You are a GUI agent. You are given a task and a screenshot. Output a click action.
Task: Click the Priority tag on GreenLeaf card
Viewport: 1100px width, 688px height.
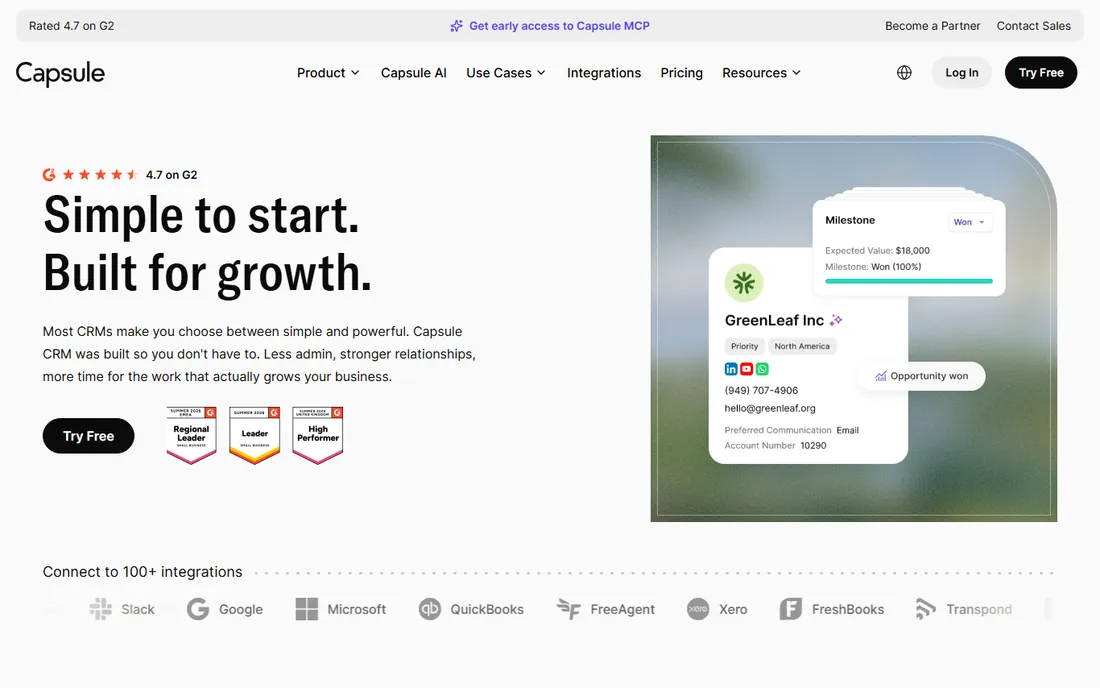(744, 346)
